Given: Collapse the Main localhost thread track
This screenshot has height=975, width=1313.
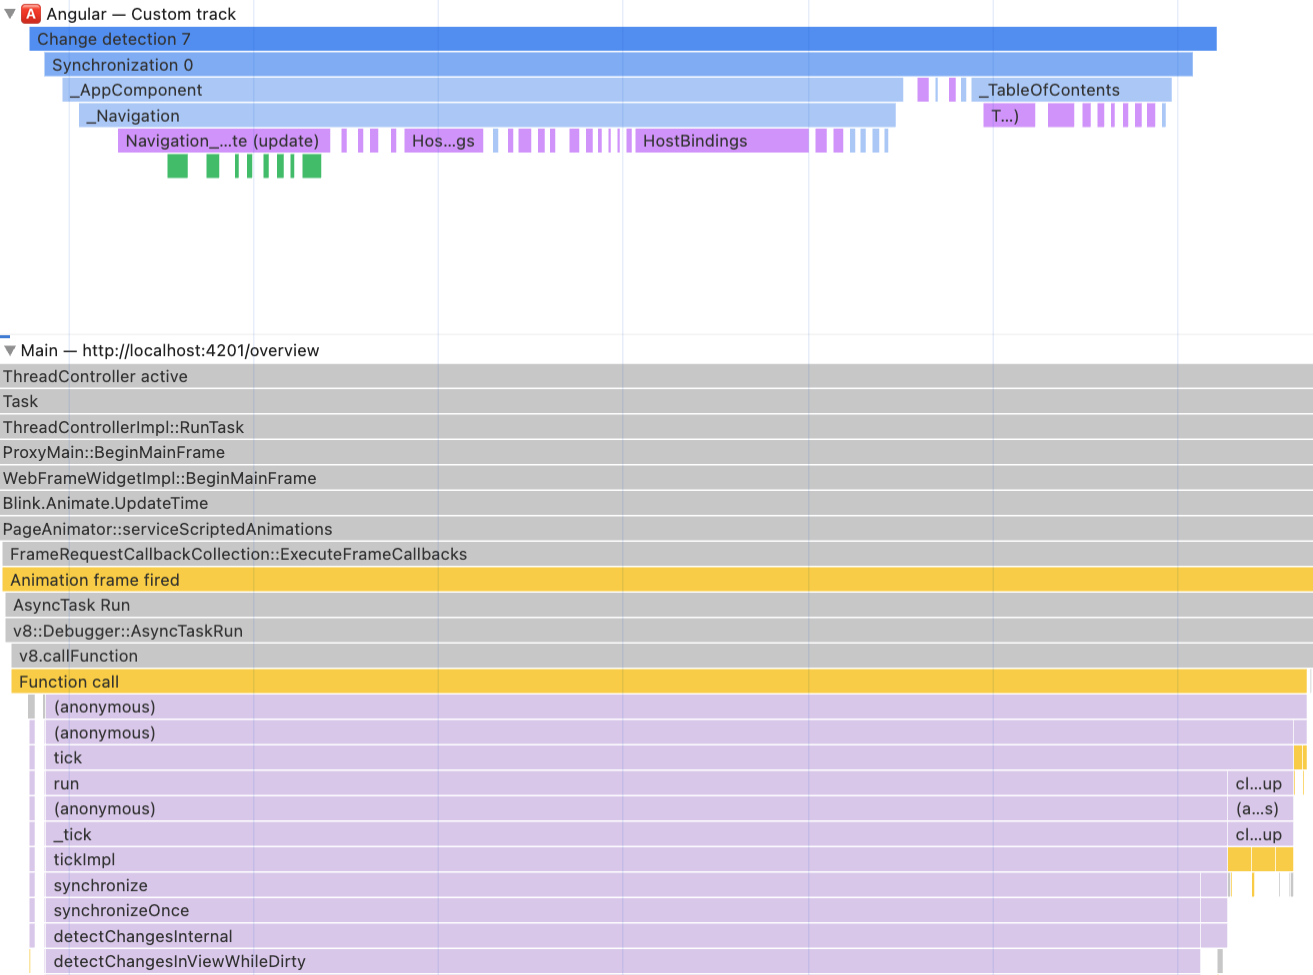Looking at the screenshot, I should (10, 351).
